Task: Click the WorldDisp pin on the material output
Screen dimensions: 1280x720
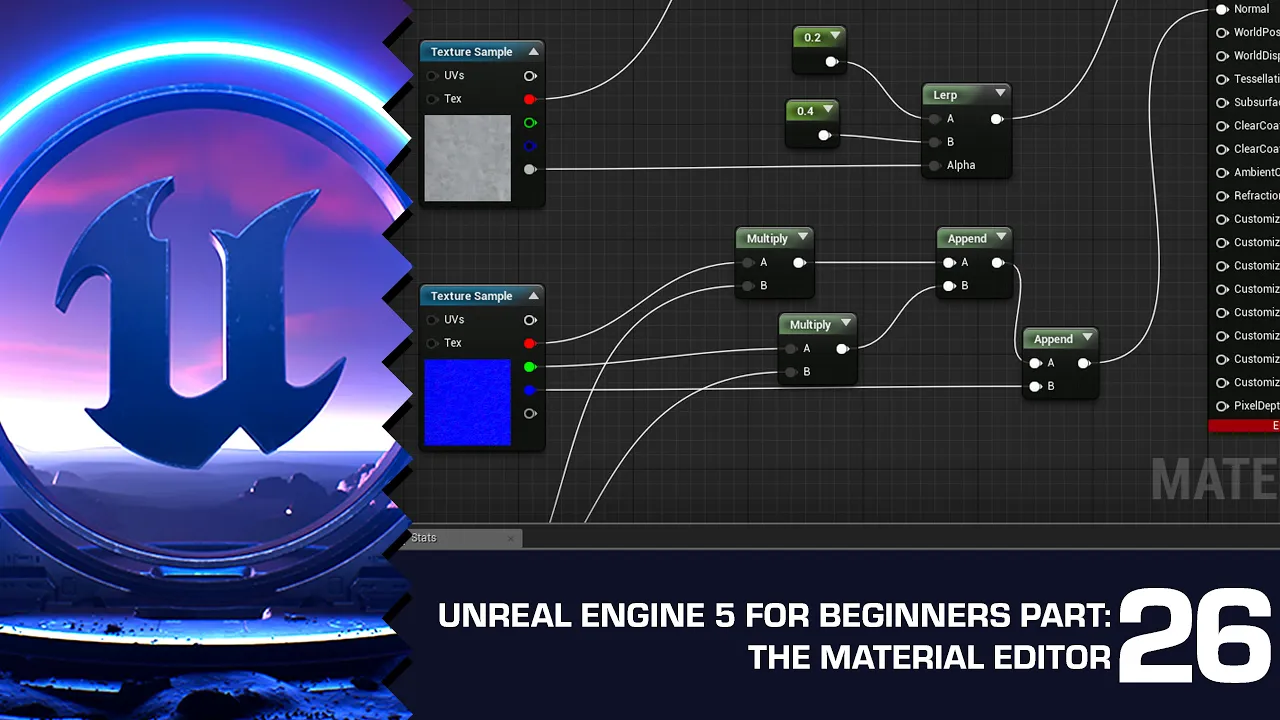Action: pos(1222,56)
